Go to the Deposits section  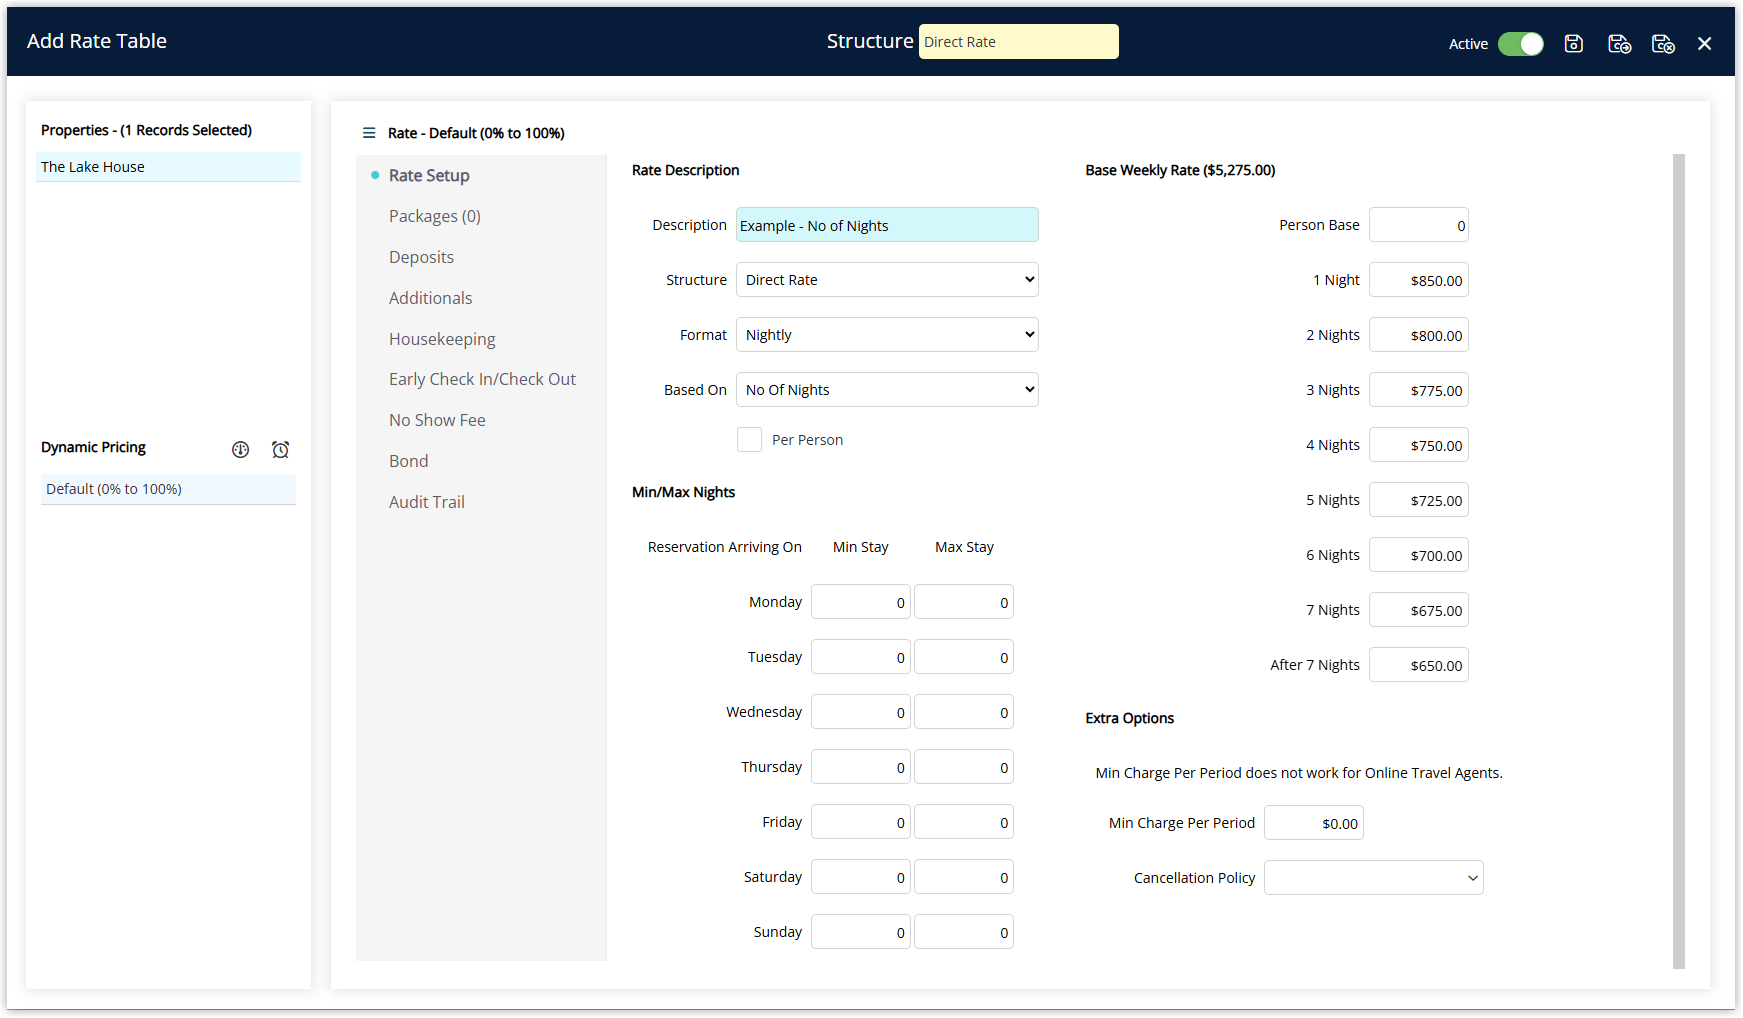[x=421, y=257]
